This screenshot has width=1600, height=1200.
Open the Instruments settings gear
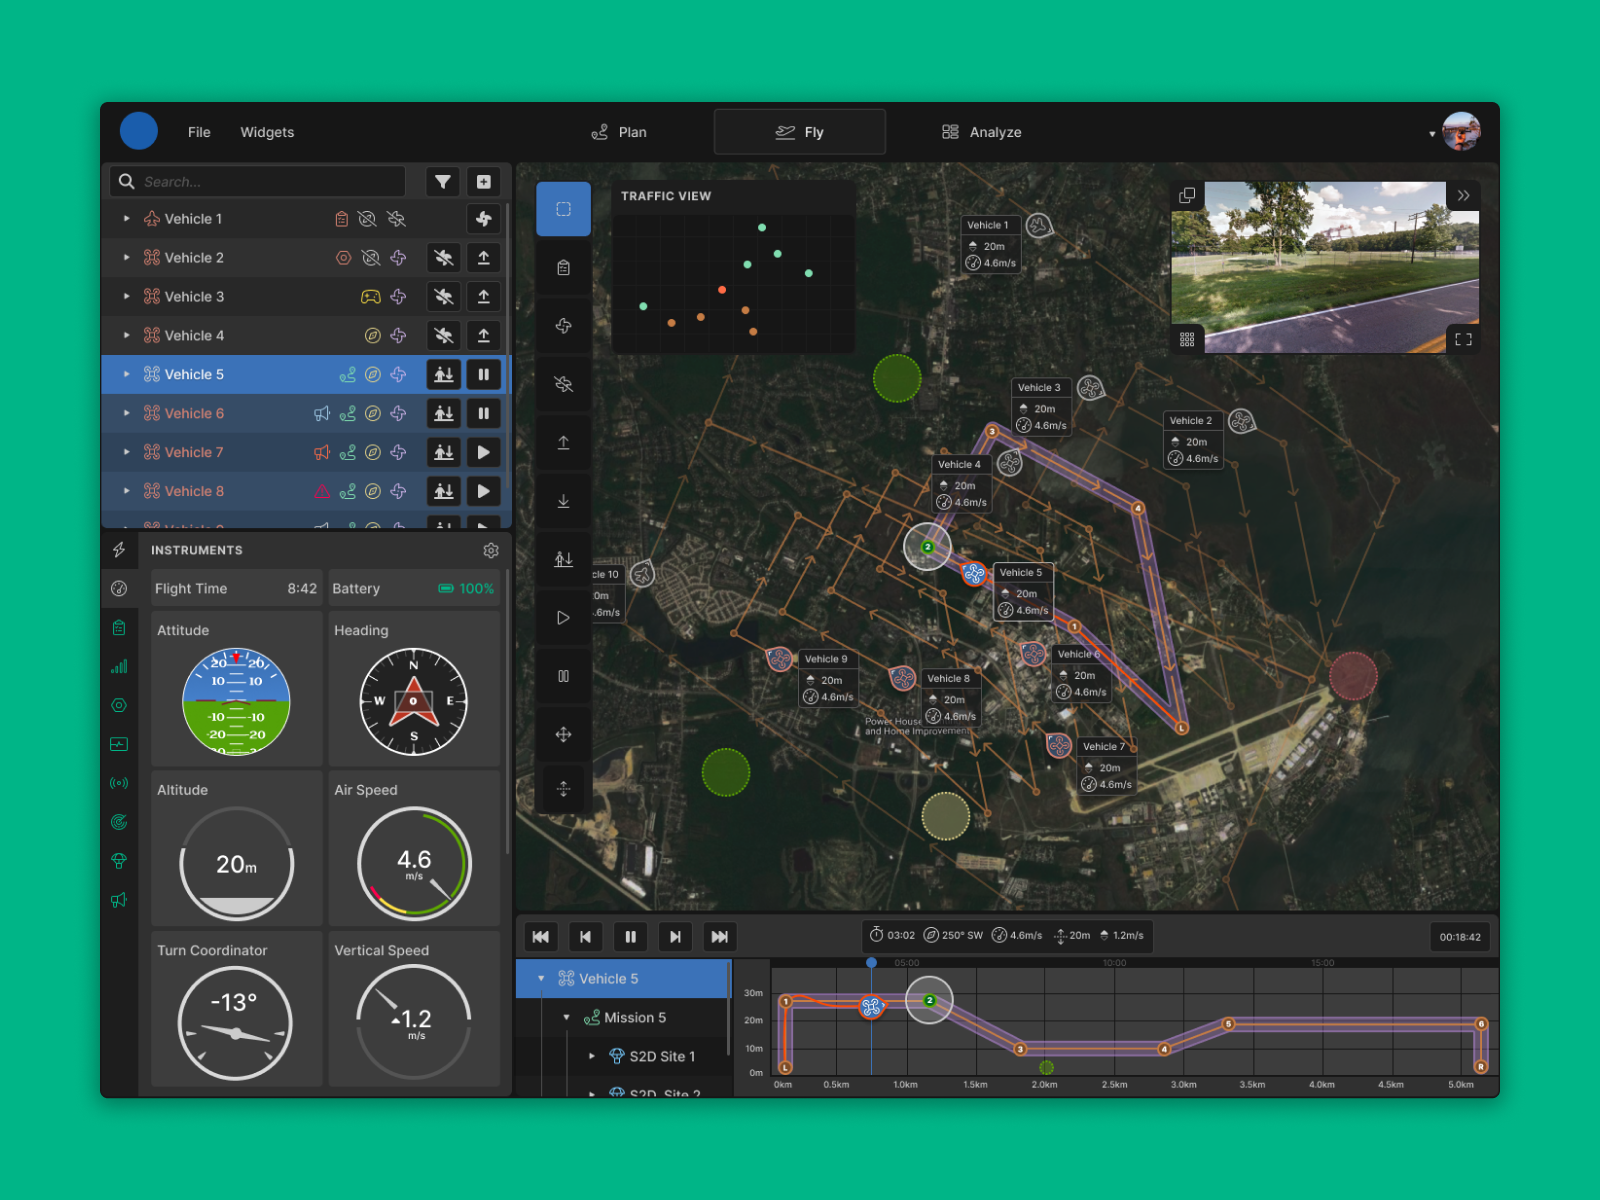click(x=491, y=550)
